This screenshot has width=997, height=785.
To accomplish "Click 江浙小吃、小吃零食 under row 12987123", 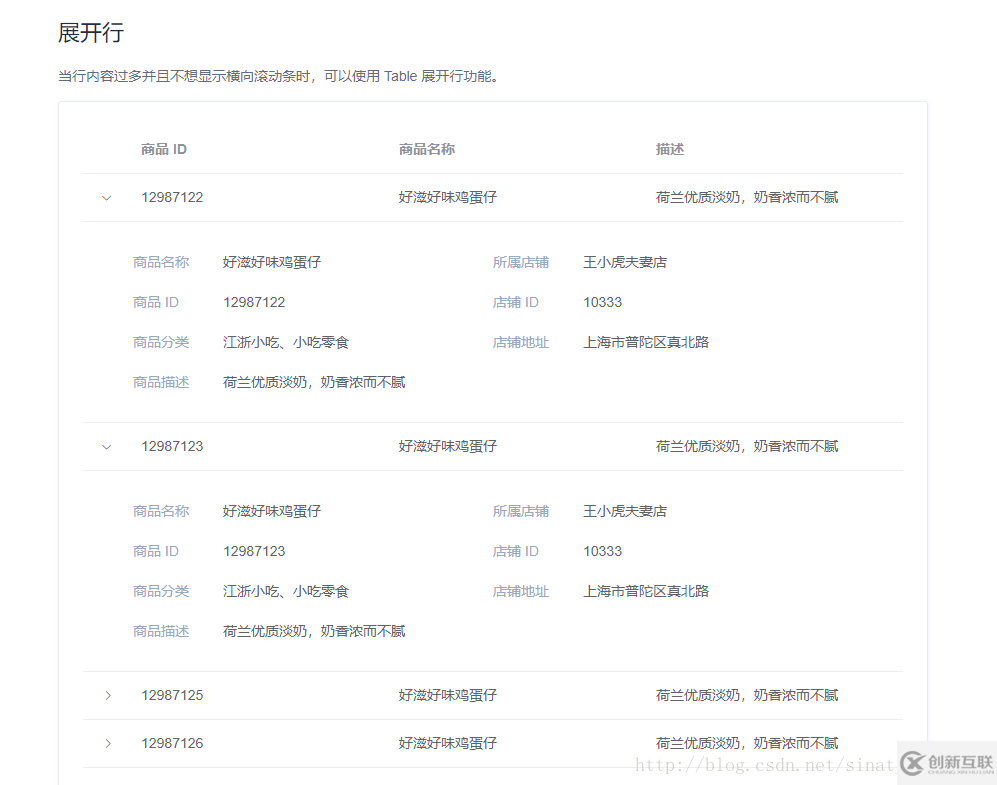I will pyautogui.click(x=286, y=592).
